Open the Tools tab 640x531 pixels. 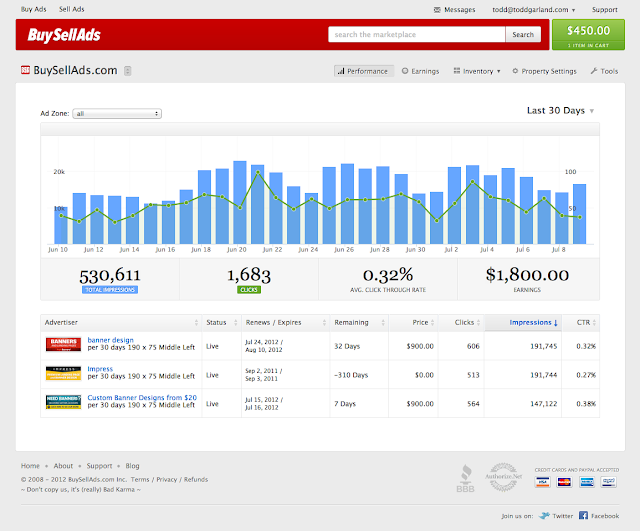[604, 71]
